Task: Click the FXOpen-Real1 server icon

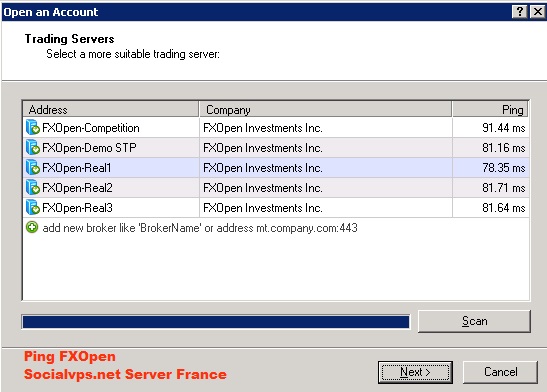Action: point(33,167)
